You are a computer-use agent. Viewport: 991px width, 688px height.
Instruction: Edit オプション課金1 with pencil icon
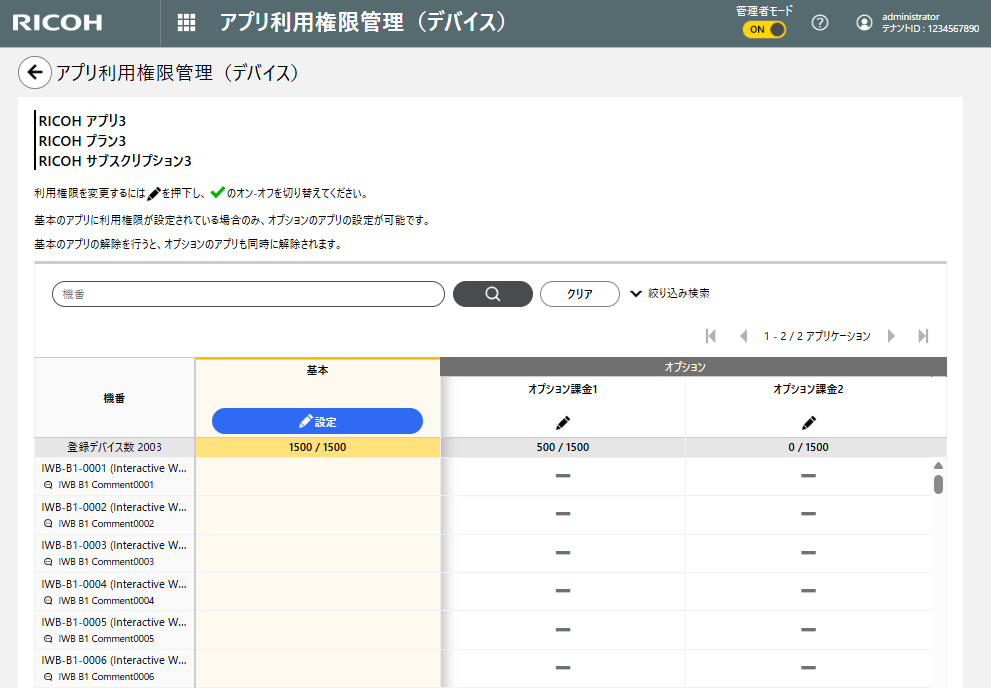point(563,422)
